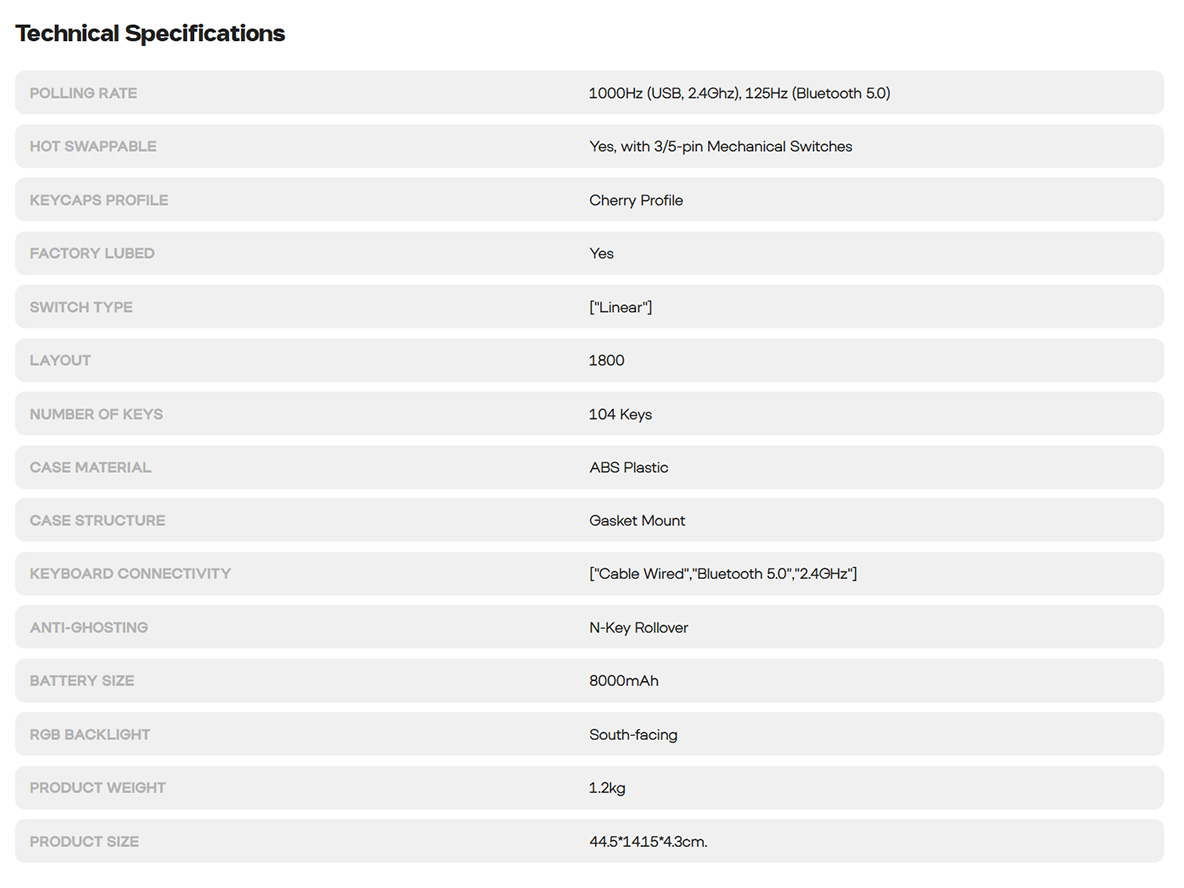Click the N-Key Rollover value

pyautogui.click(x=638, y=627)
